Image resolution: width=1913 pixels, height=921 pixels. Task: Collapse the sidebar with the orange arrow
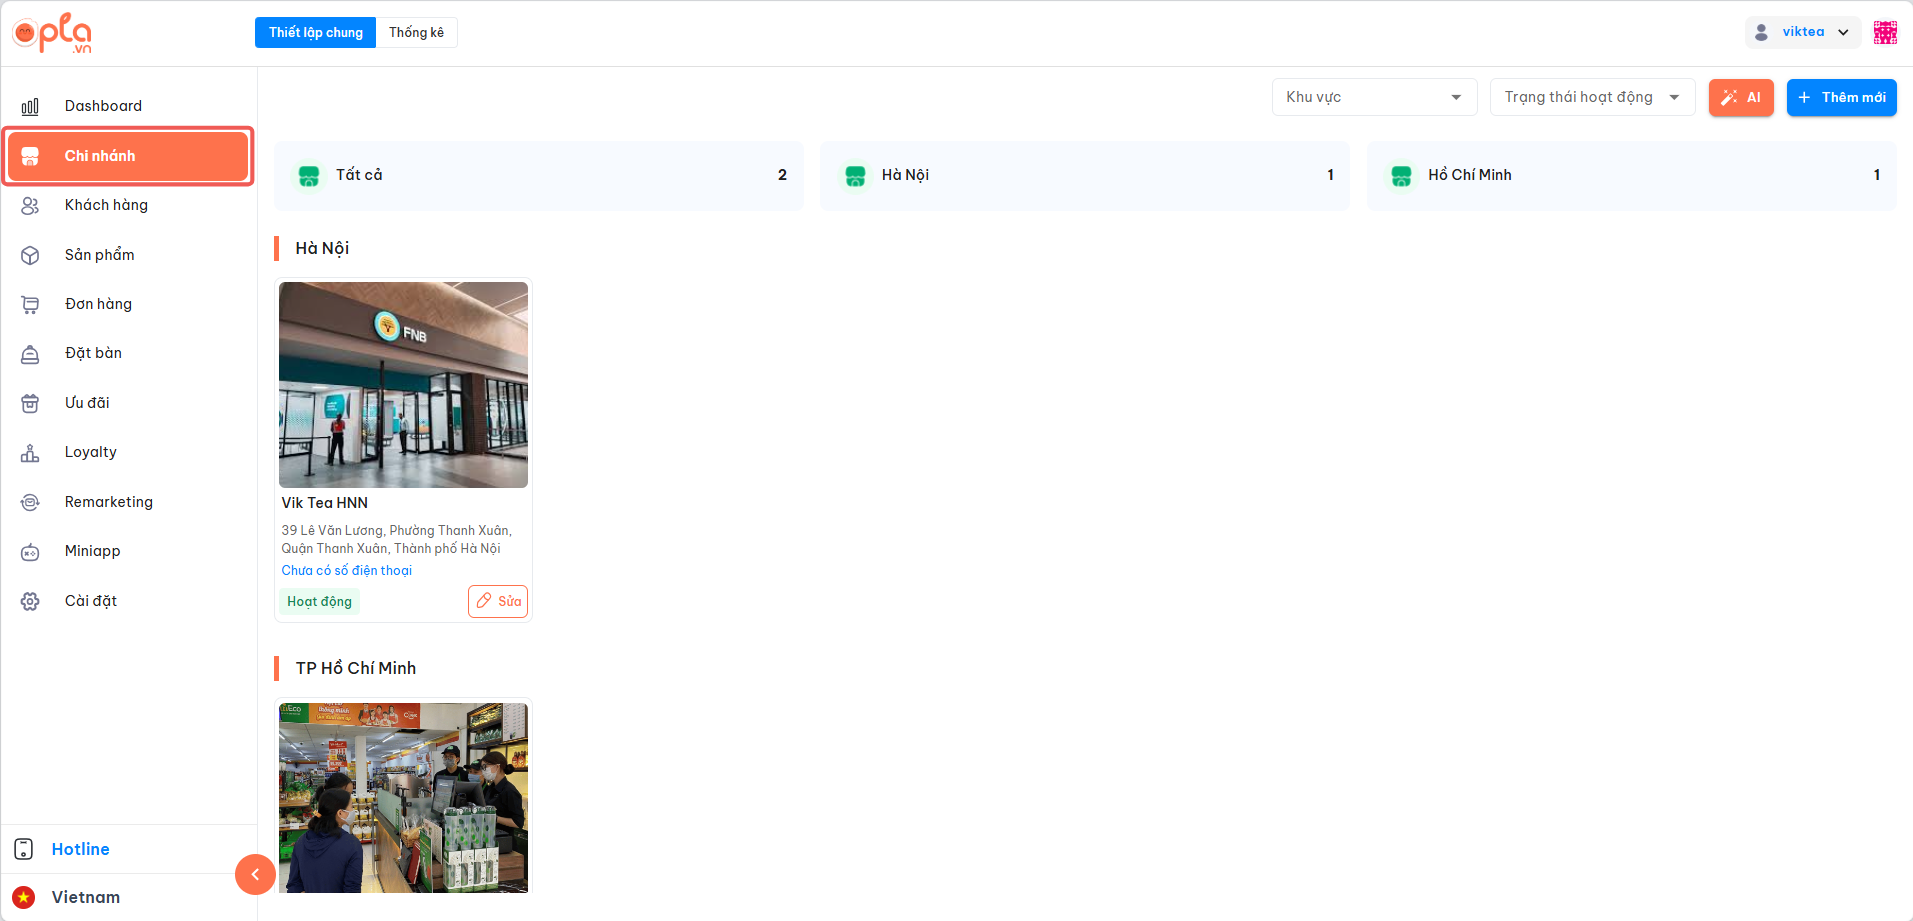click(x=255, y=874)
